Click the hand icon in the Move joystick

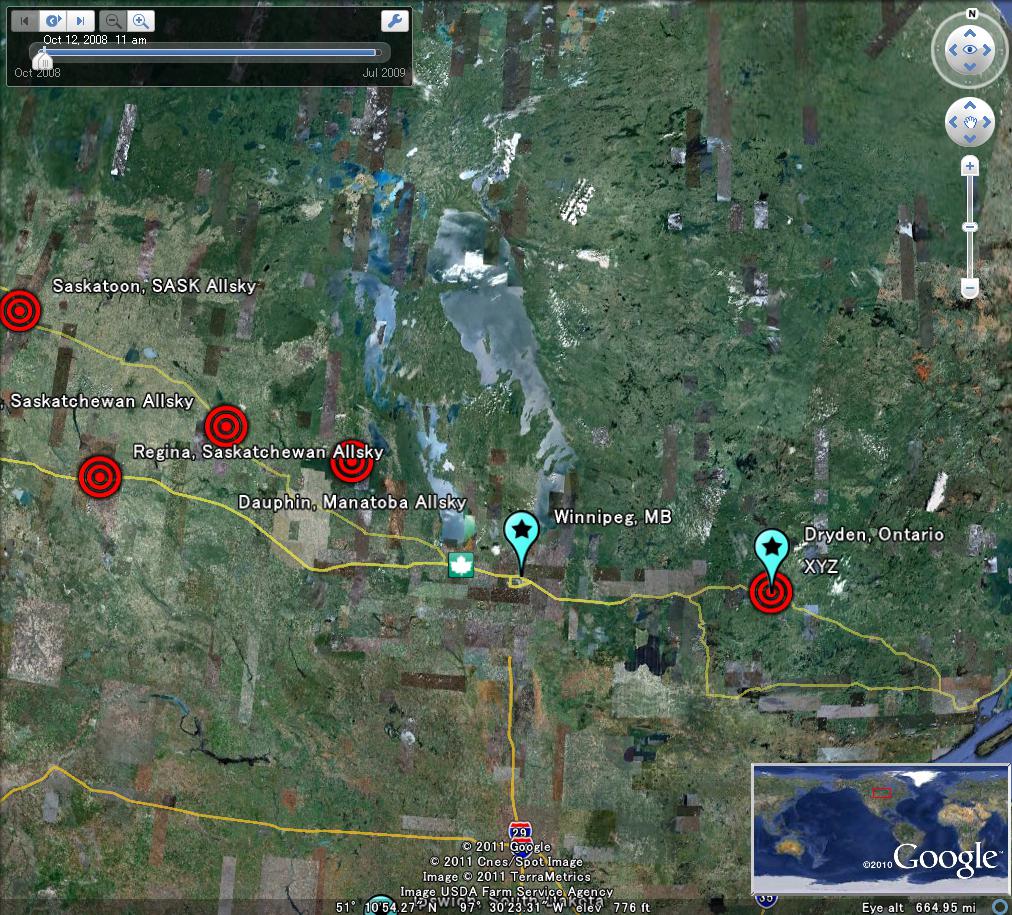coord(968,121)
